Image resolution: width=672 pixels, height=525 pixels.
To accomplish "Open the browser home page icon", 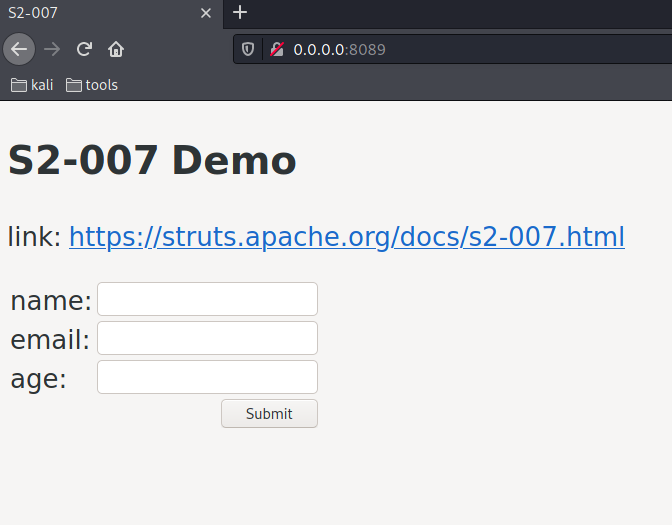I will coord(116,49).
